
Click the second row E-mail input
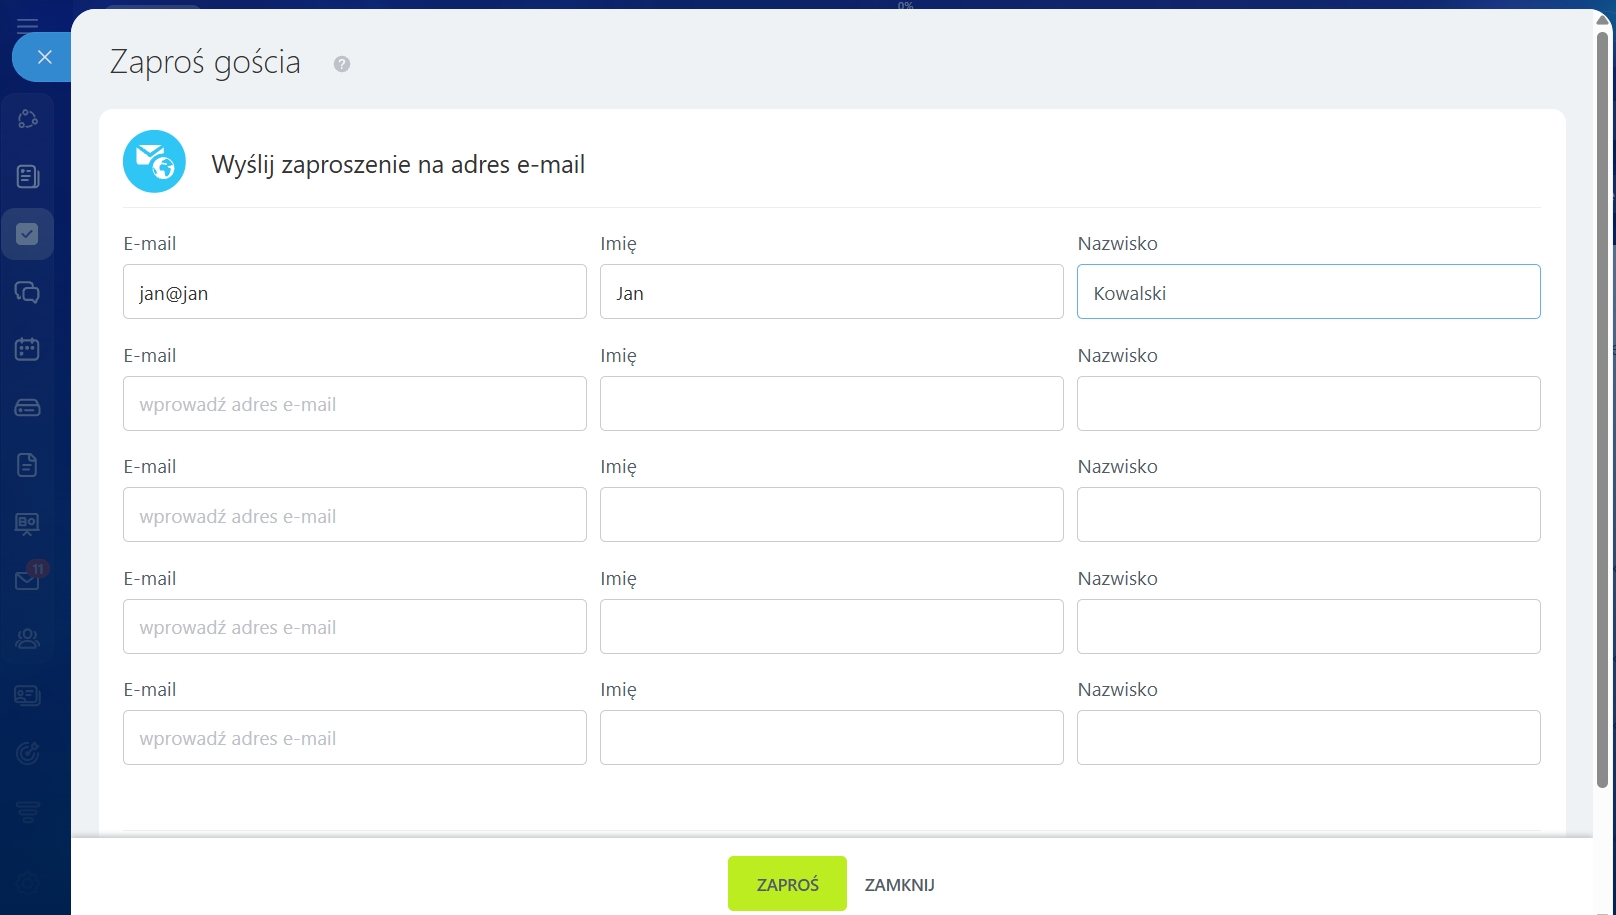[354, 404]
